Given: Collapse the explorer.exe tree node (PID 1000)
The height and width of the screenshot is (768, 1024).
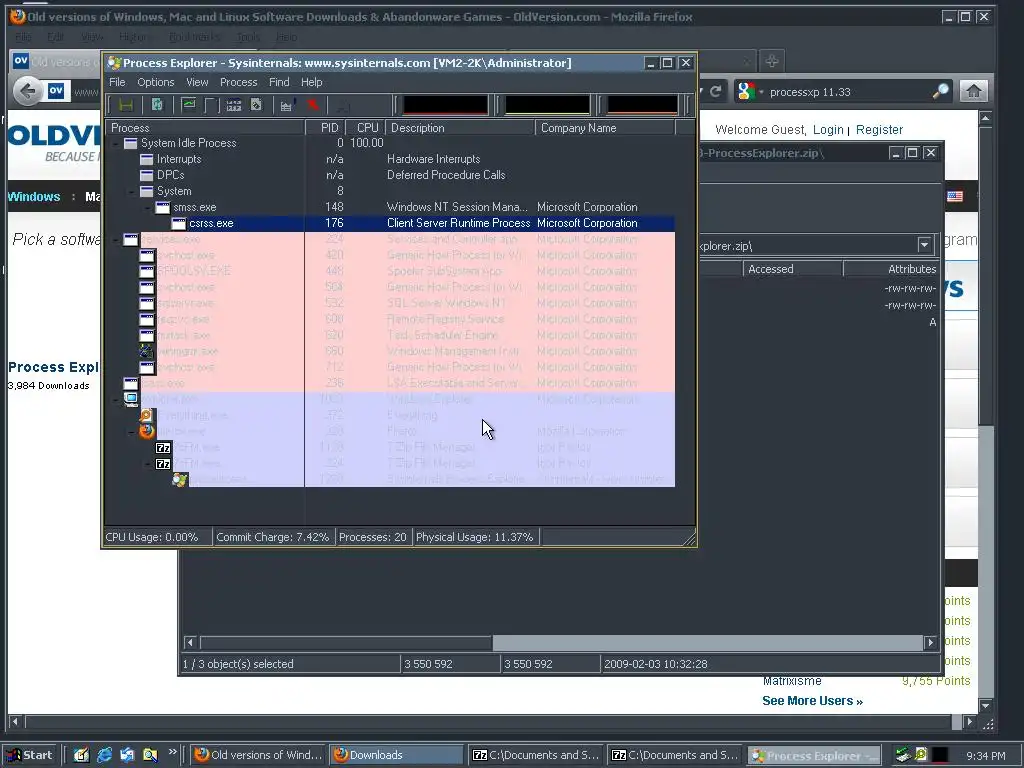Looking at the screenshot, I should pyautogui.click(x=116, y=399).
